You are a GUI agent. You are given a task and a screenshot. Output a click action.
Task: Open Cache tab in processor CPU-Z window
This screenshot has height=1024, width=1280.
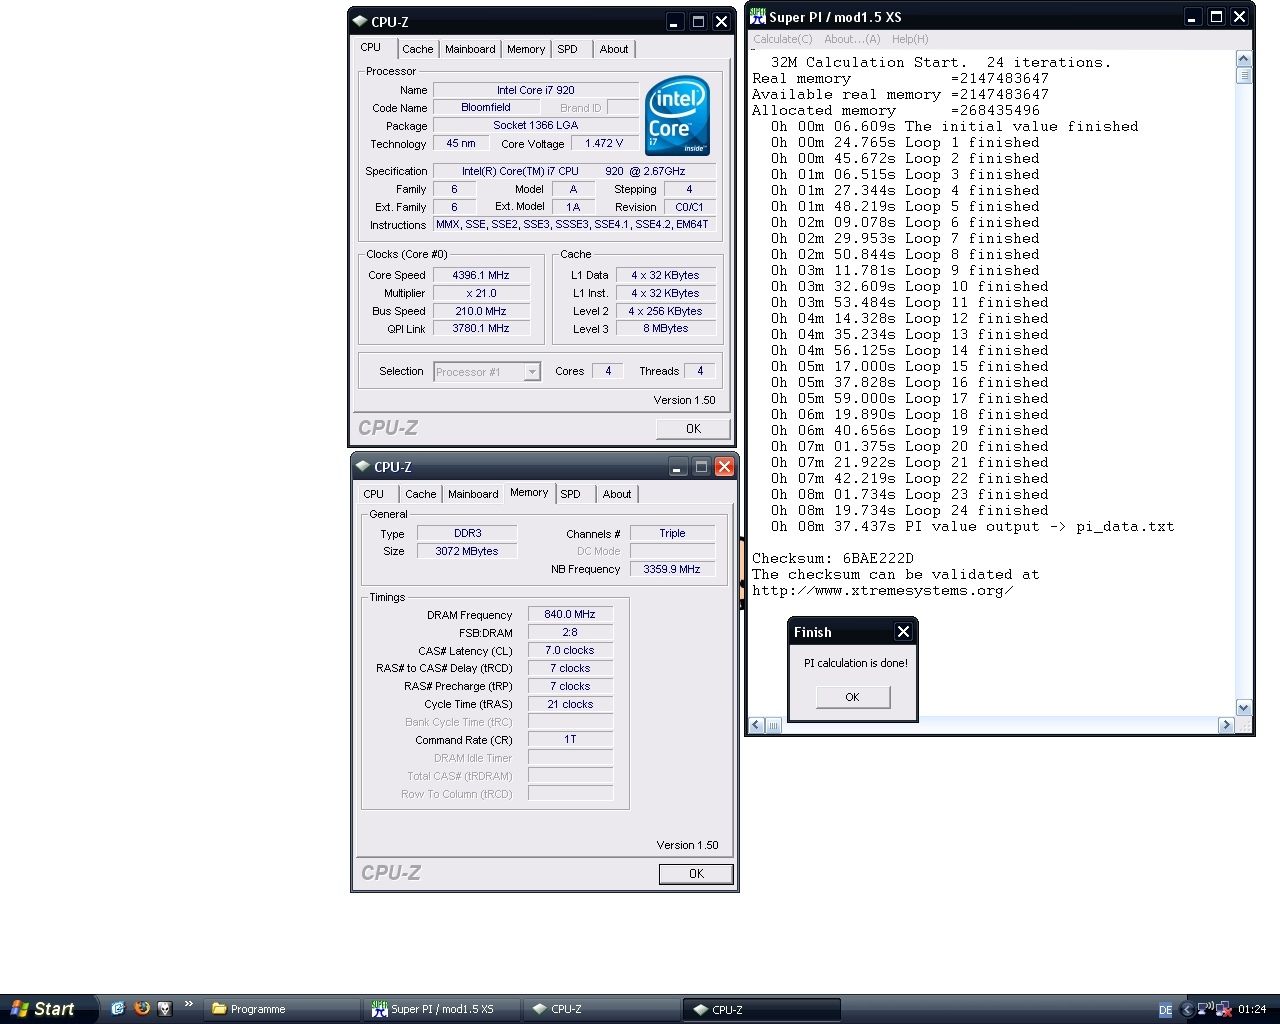tap(418, 49)
